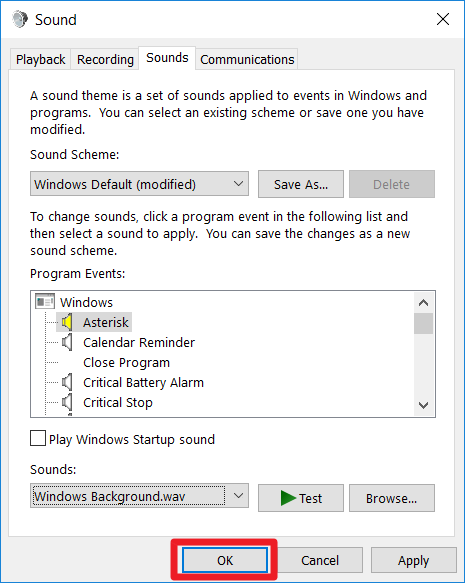Click the speaker icon next to Critical Stop

[x=67, y=402]
